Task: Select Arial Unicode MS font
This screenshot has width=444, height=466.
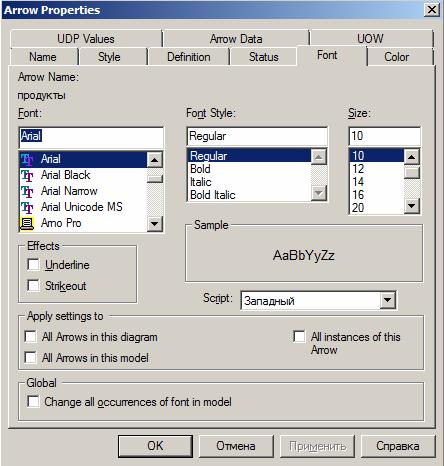Action: click(x=83, y=207)
